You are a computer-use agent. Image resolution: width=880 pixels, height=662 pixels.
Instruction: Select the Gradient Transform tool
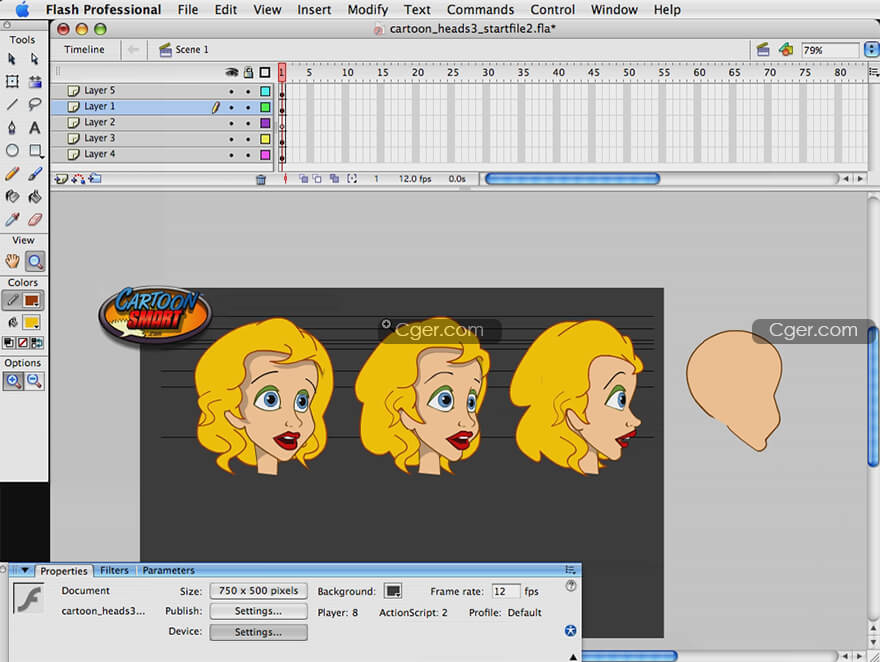tap(35, 82)
